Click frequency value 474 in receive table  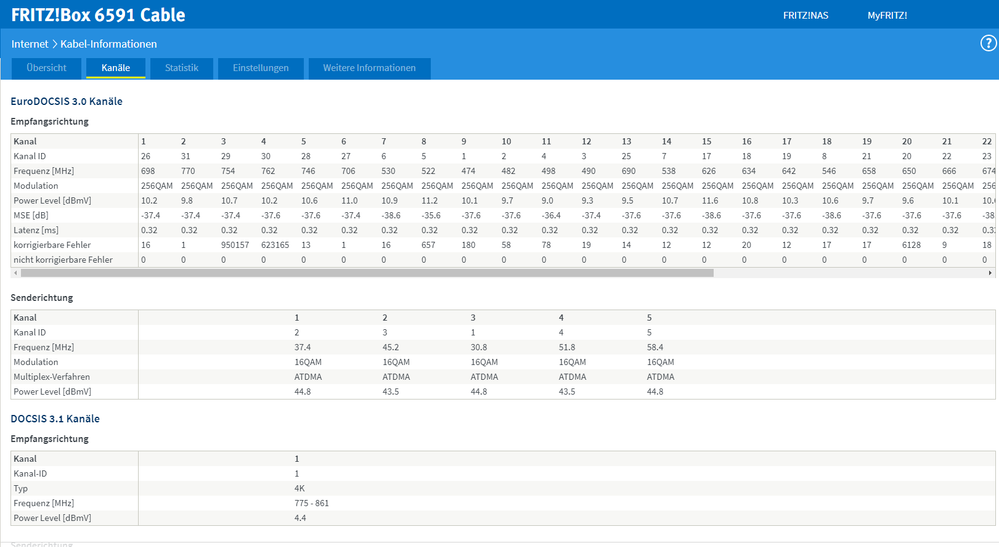coord(468,171)
